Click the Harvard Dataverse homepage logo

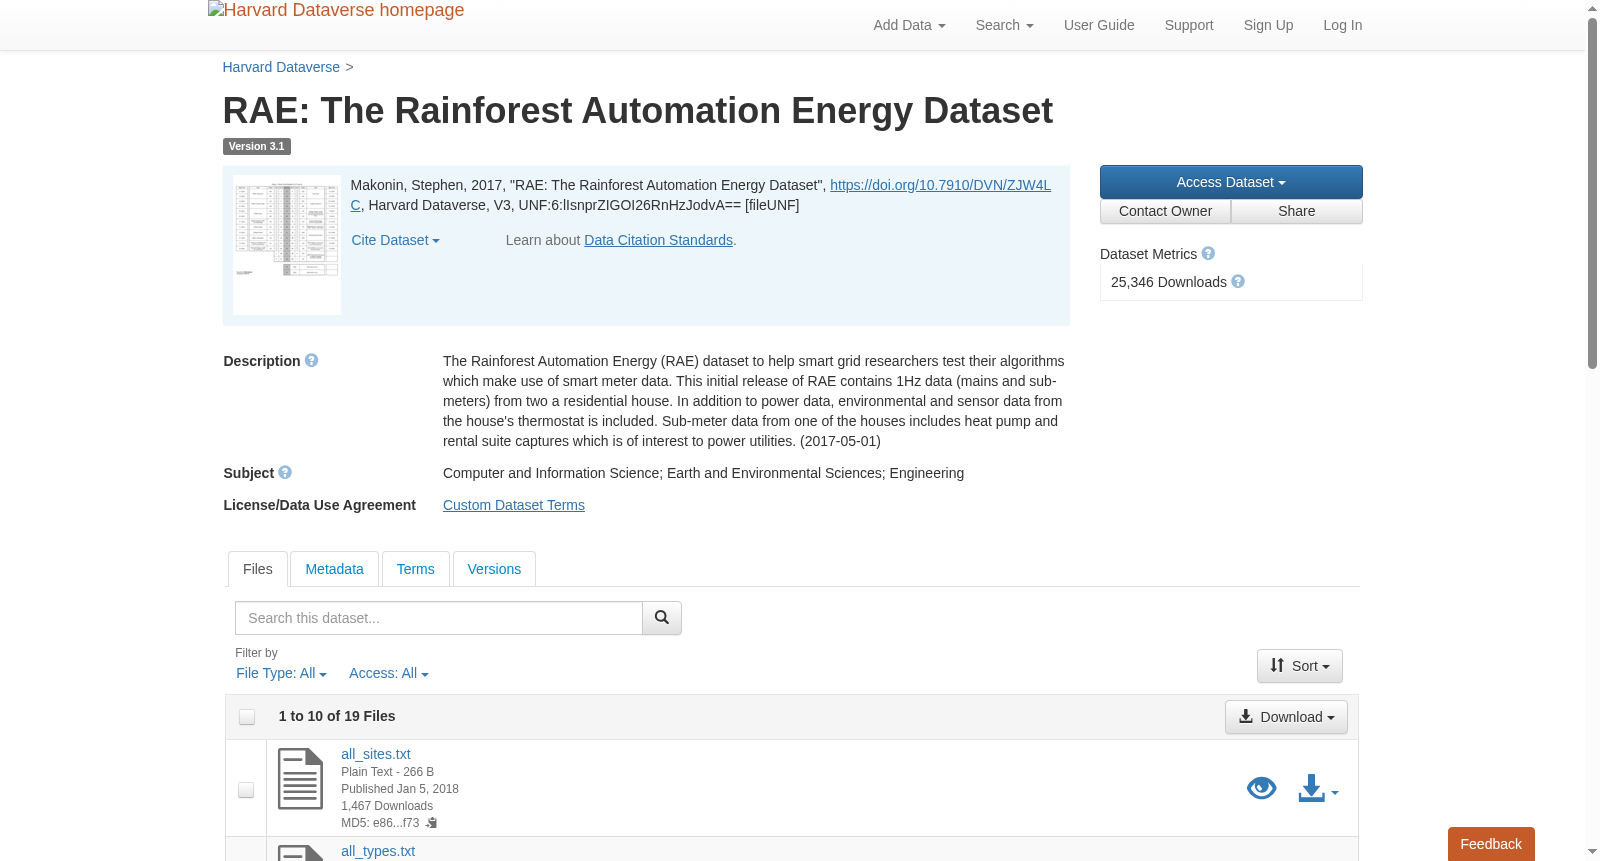click(x=336, y=11)
